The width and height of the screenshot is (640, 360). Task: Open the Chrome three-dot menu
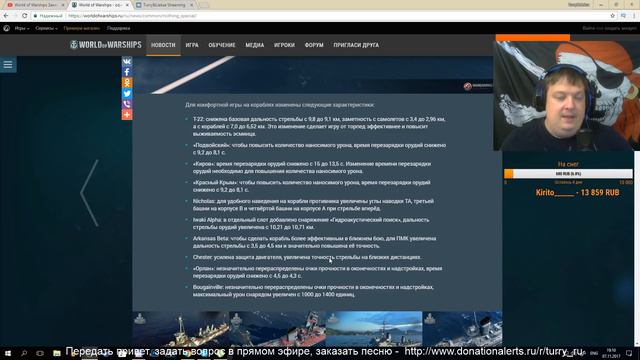(x=635, y=16)
